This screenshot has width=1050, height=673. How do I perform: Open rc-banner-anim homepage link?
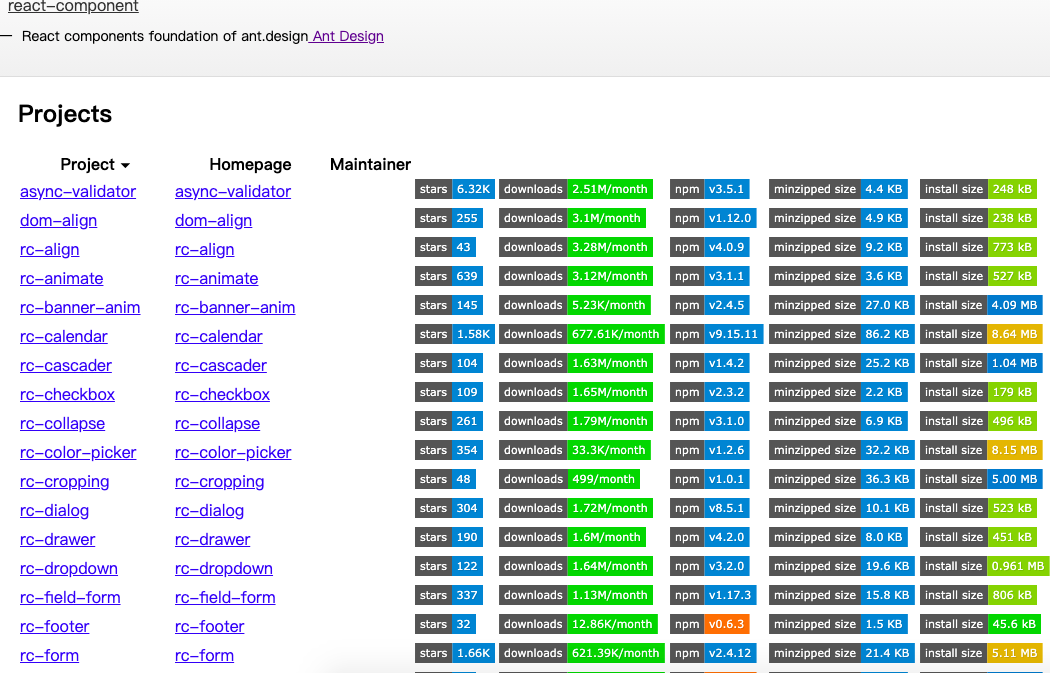235,307
